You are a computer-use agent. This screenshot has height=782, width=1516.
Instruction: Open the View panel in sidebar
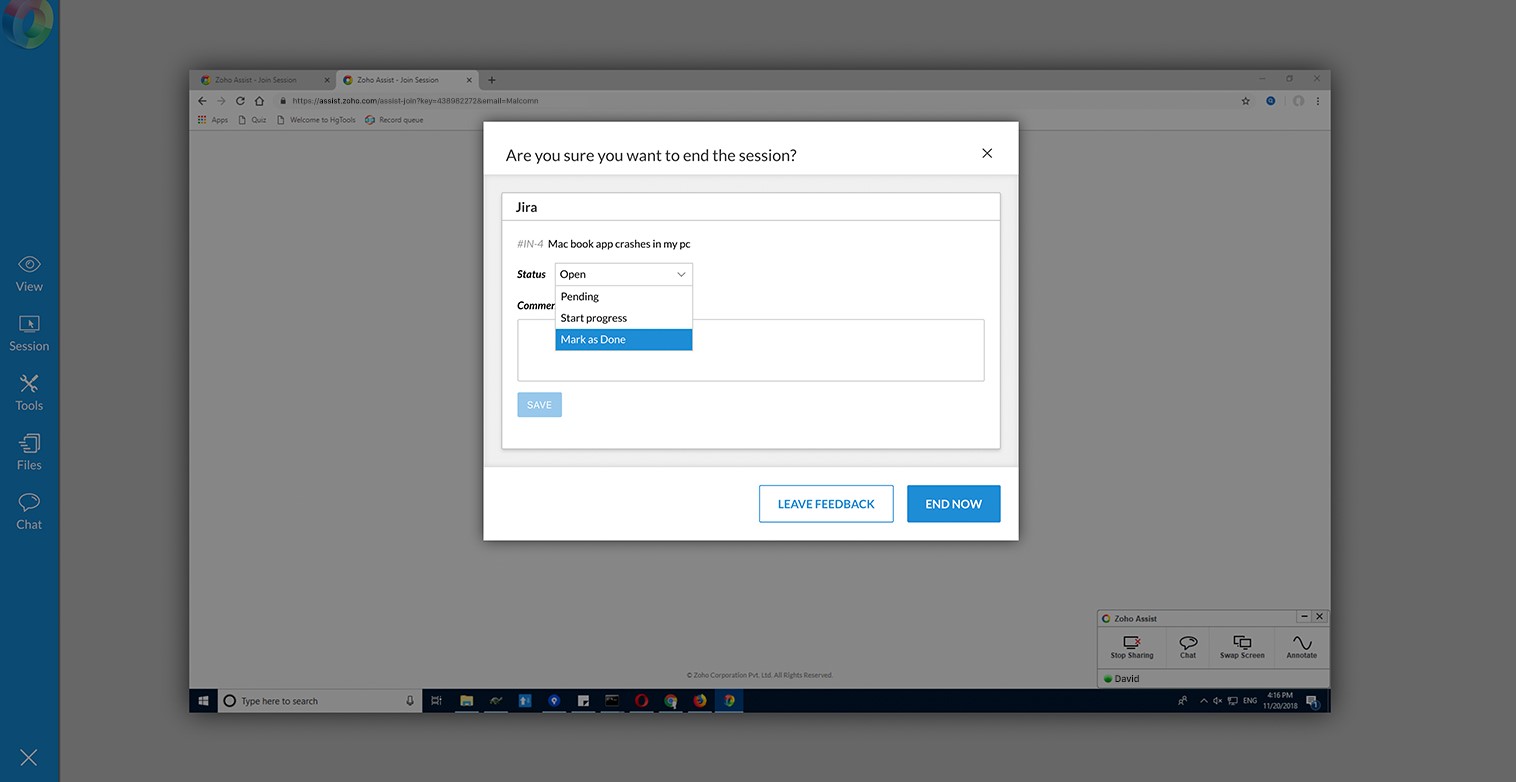(x=29, y=273)
